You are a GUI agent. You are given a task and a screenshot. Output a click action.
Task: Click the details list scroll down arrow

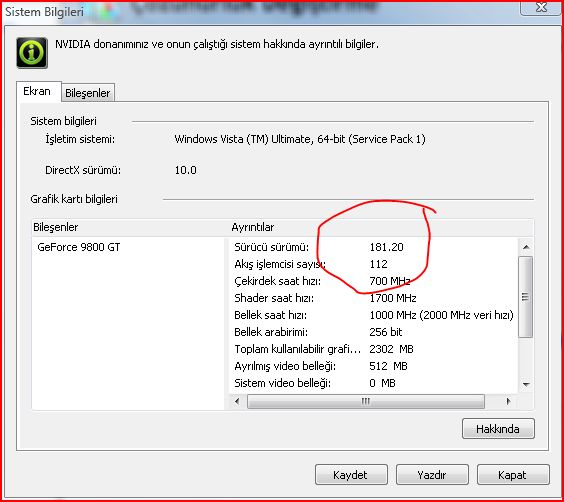[x=526, y=384]
